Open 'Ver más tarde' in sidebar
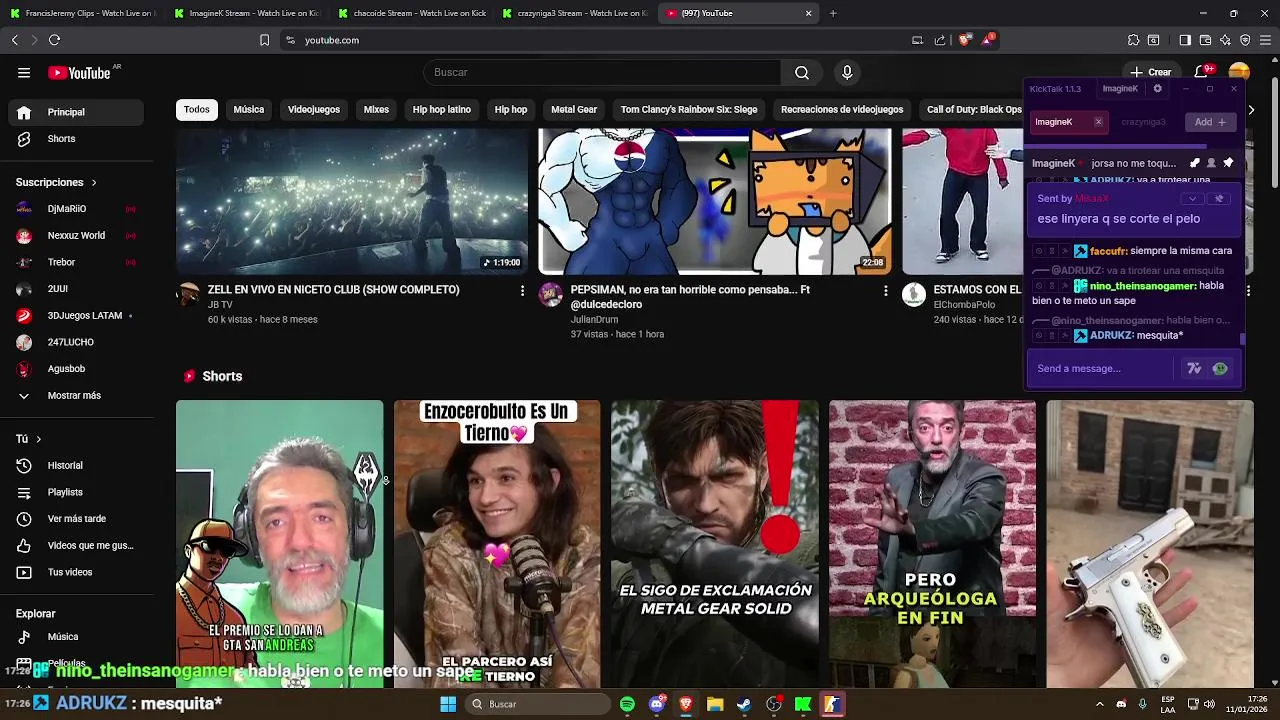The image size is (1280, 720). click(x=76, y=519)
